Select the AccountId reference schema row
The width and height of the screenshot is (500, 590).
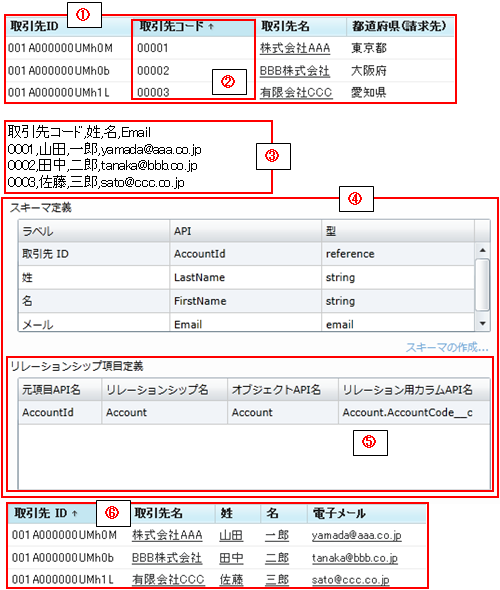[x=246, y=254]
